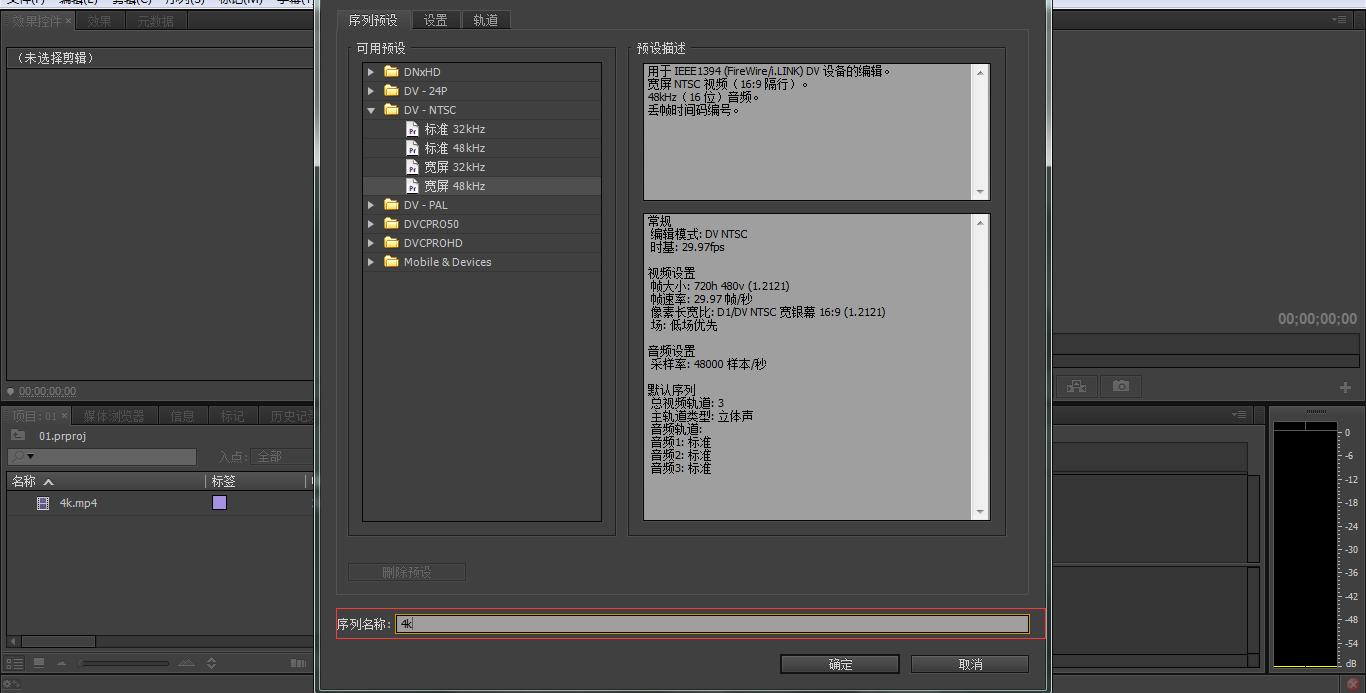Image resolution: width=1366 pixels, height=693 pixels.
Task: Click the 01.prproj parent folder icon
Action: pos(18,436)
